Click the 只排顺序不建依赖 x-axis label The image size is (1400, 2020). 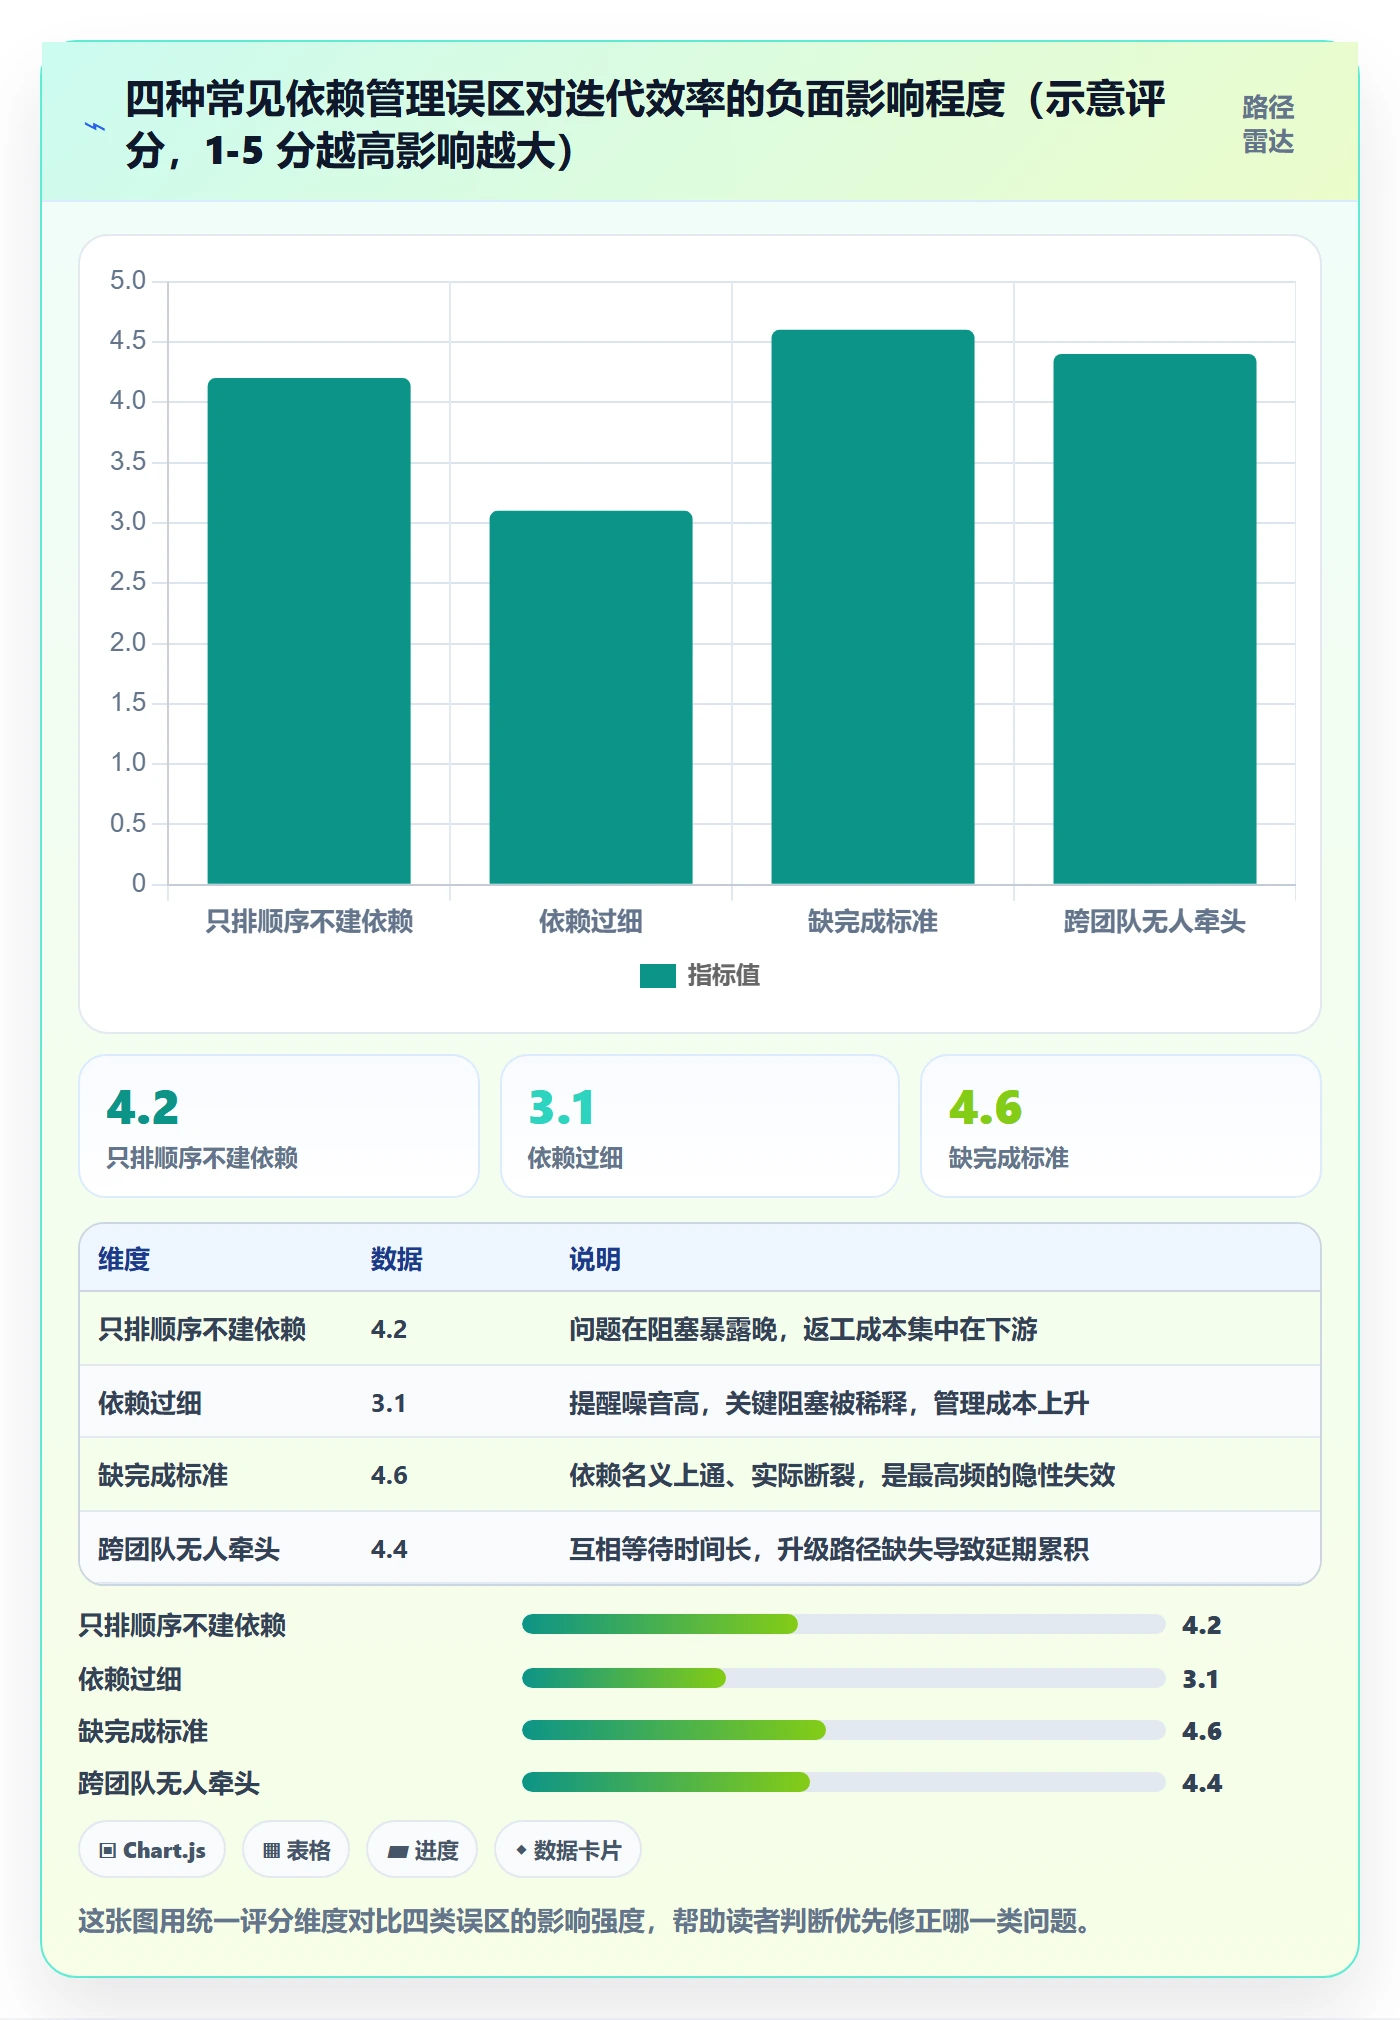point(309,921)
